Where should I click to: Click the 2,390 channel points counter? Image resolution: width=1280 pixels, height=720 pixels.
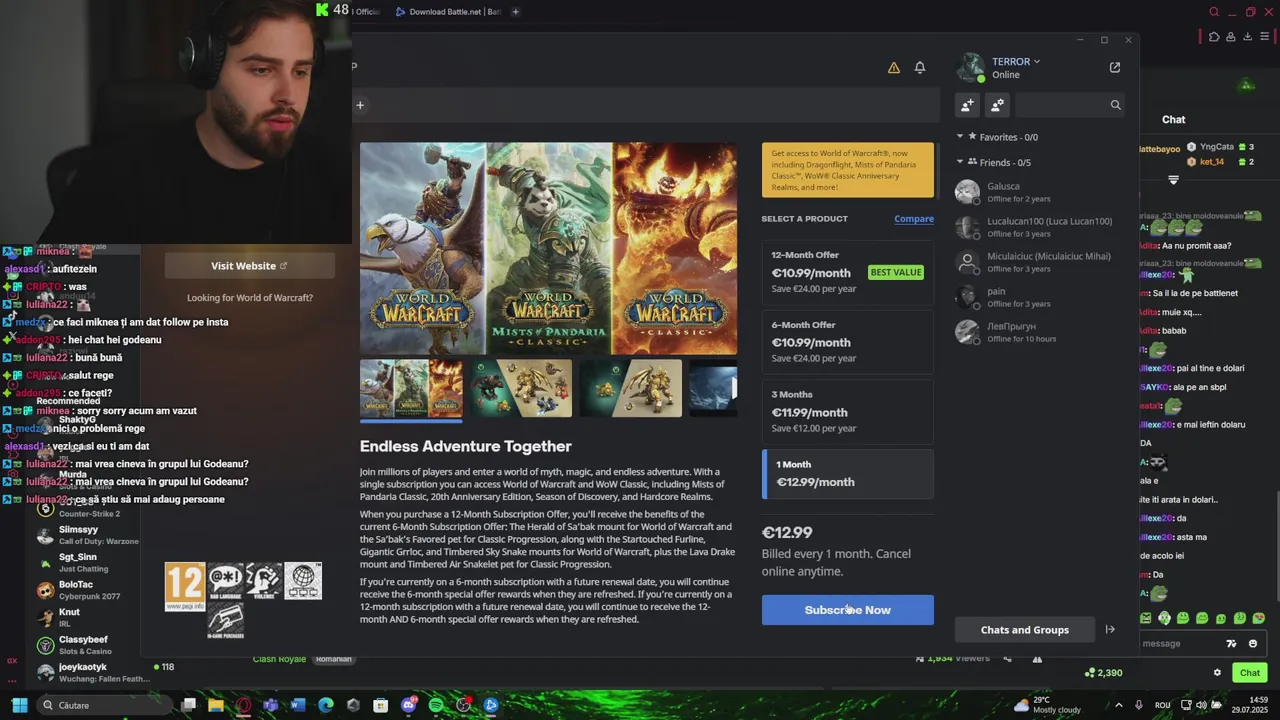1103,673
